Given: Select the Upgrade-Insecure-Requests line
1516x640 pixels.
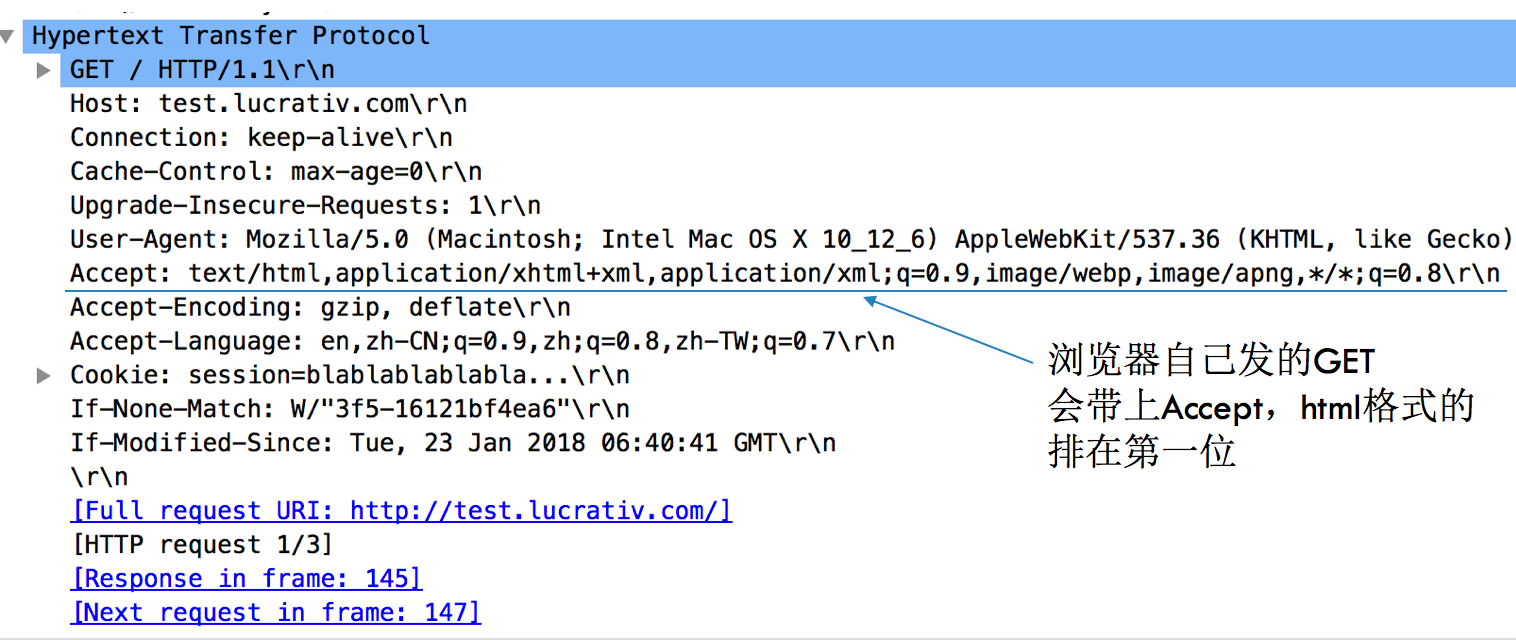Looking at the screenshot, I should (305, 206).
